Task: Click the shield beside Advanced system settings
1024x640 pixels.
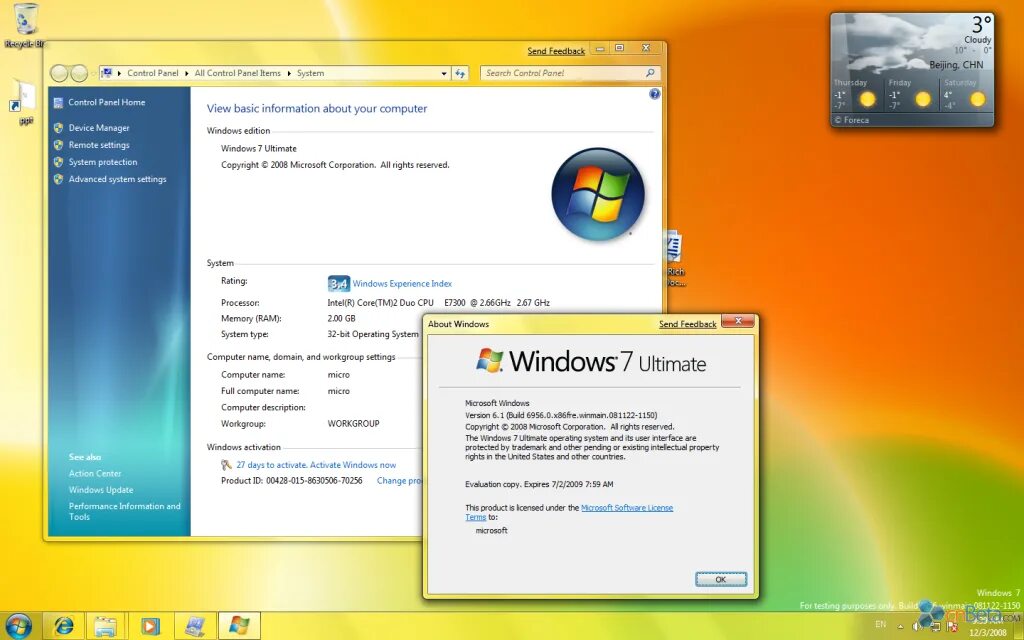Action: coord(58,179)
